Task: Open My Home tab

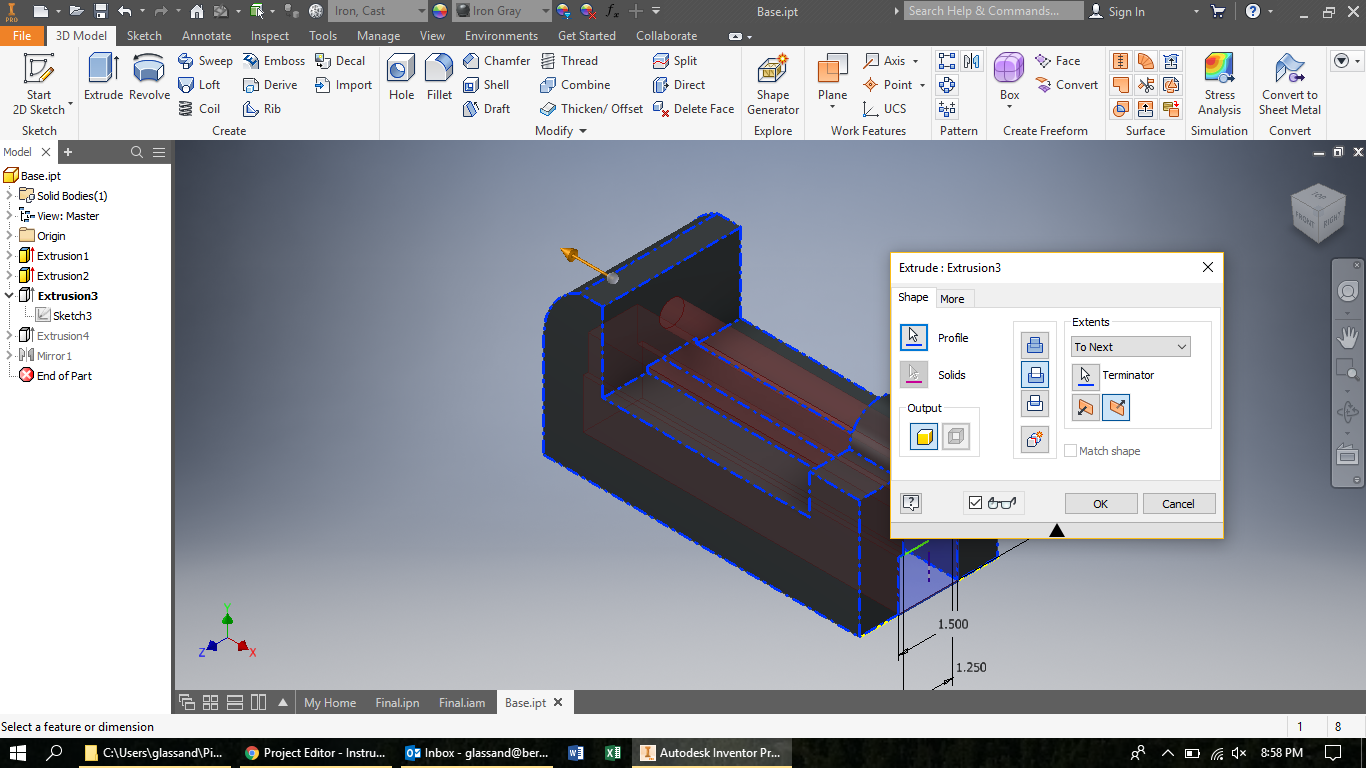Action: [330, 703]
